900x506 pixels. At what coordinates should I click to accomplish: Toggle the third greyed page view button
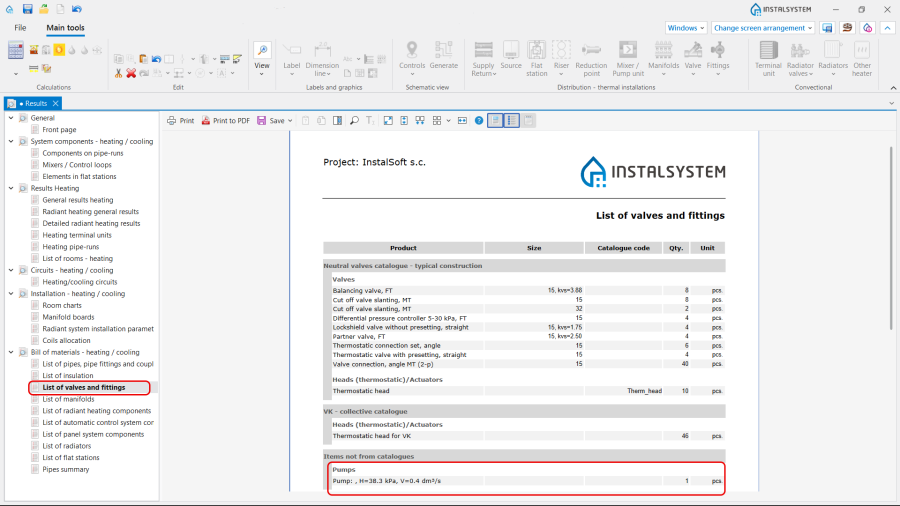pyautogui.click(x=529, y=120)
